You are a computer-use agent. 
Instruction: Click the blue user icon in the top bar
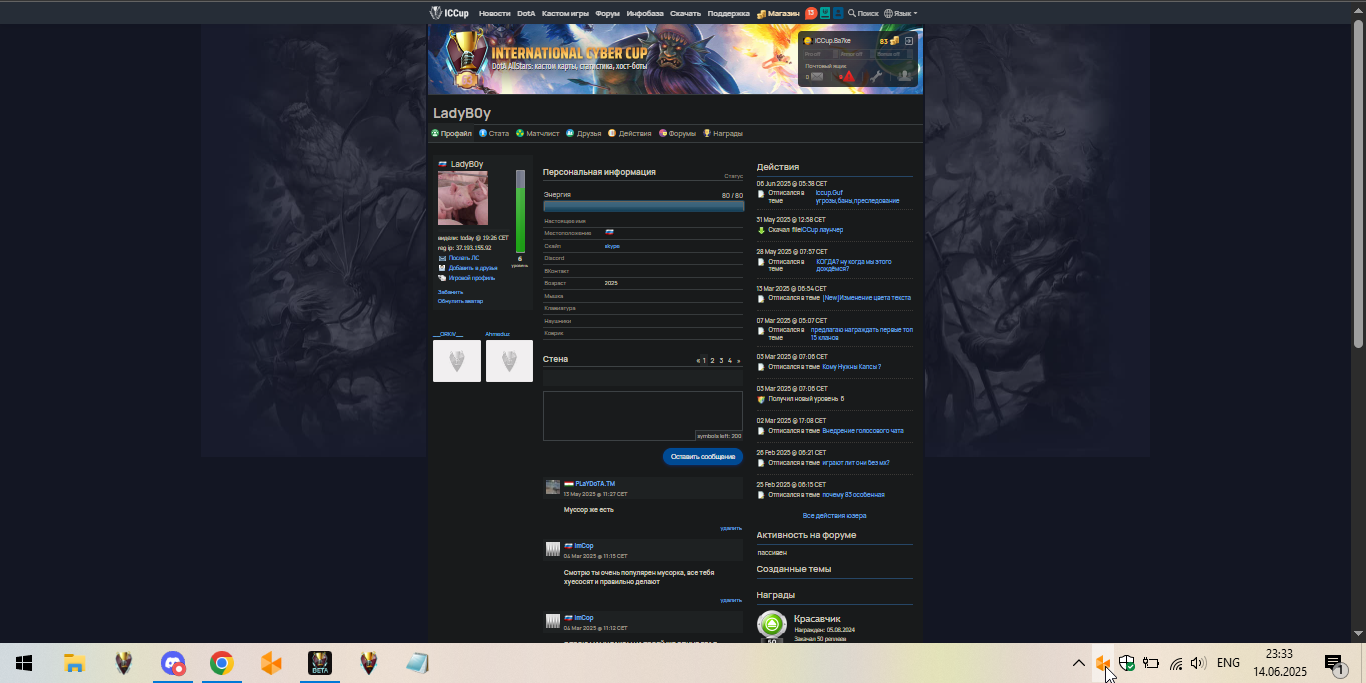[838, 13]
